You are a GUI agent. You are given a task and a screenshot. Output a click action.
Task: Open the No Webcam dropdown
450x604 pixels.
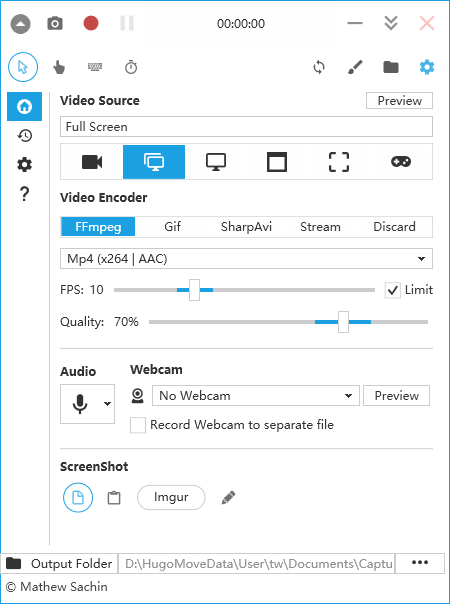tap(255, 396)
